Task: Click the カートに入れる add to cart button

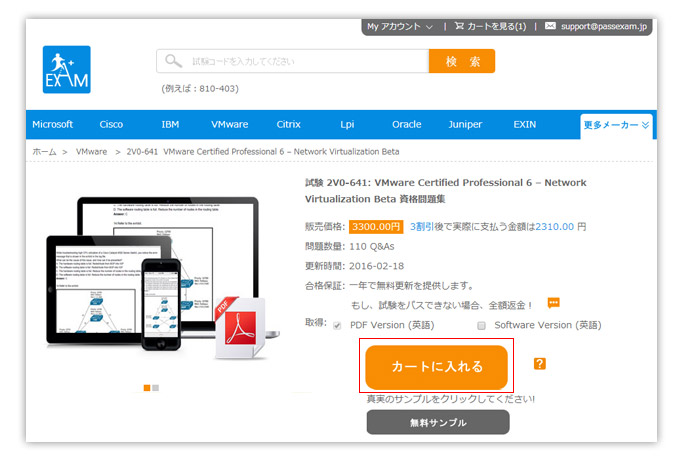Action: point(436,367)
